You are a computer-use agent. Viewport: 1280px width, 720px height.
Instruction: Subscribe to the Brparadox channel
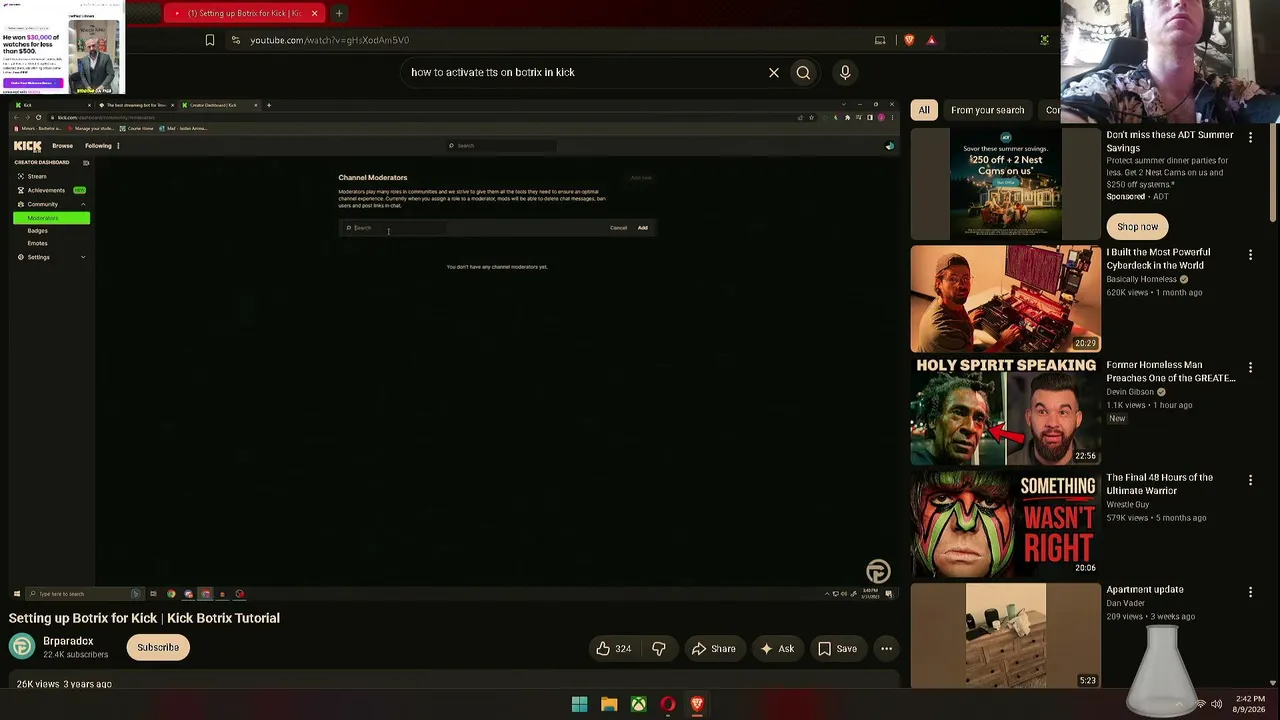[158, 647]
